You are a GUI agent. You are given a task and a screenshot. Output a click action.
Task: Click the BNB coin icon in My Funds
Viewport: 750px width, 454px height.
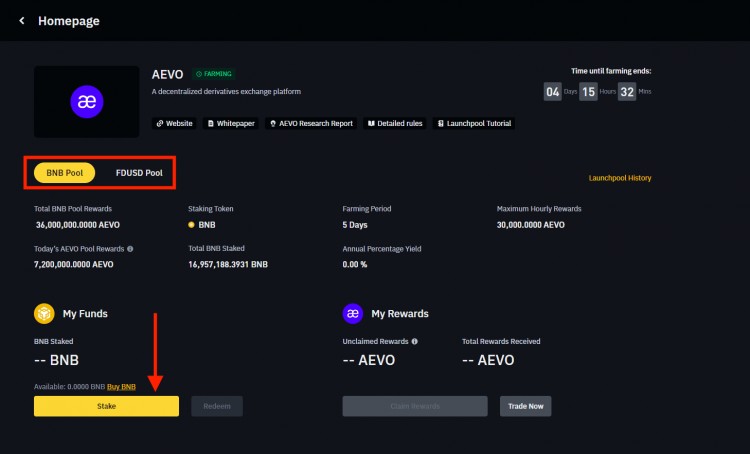[x=44, y=314]
